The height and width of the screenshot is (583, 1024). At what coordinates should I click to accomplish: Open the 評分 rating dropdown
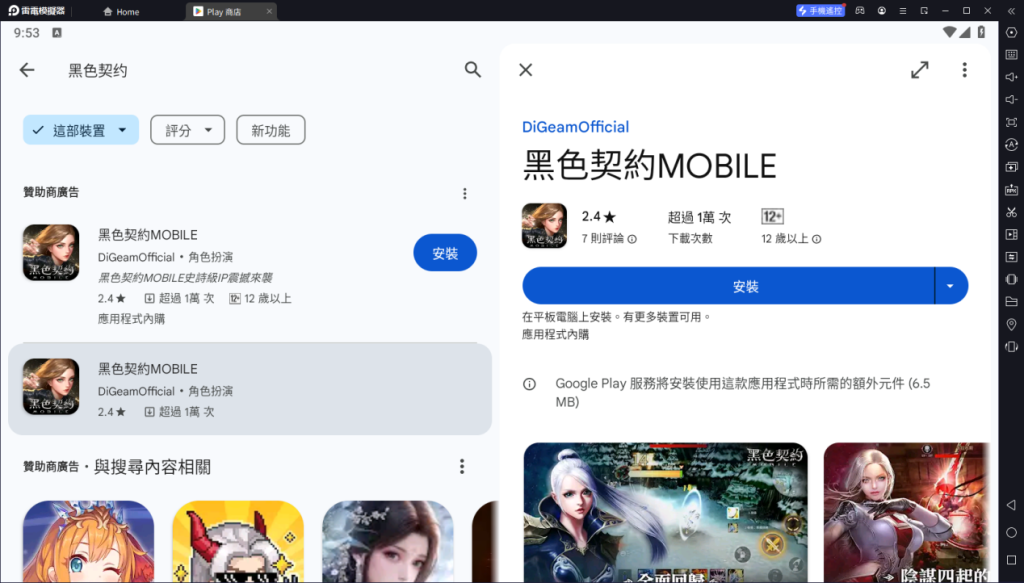click(187, 130)
